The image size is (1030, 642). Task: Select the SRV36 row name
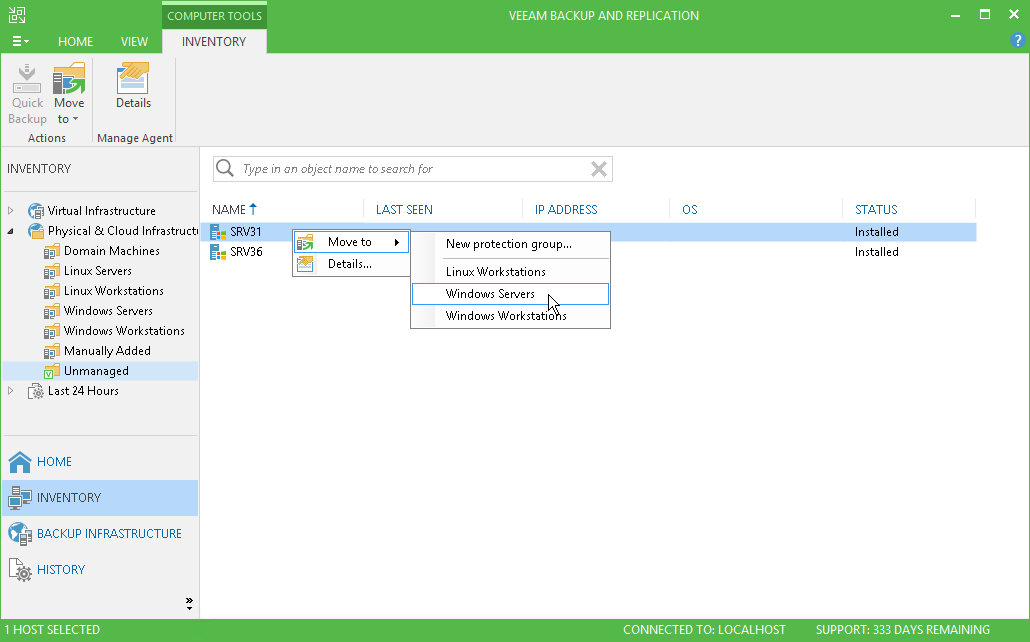click(x=246, y=252)
